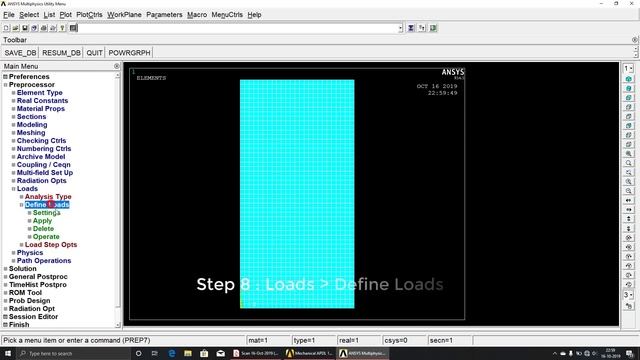The height and width of the screenshot is (360, 640).
Task: Toggle Dynamic Model Mode icon at toolbar bottom
Action: coord(629,306)
